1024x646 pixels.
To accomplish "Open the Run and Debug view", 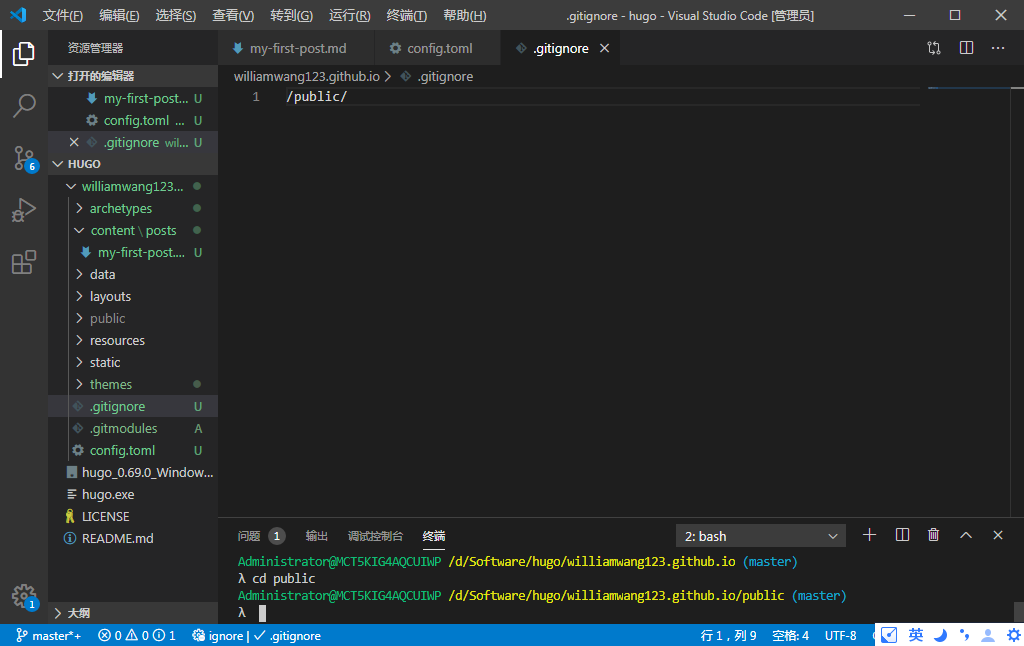I will (x=24, y=210).
